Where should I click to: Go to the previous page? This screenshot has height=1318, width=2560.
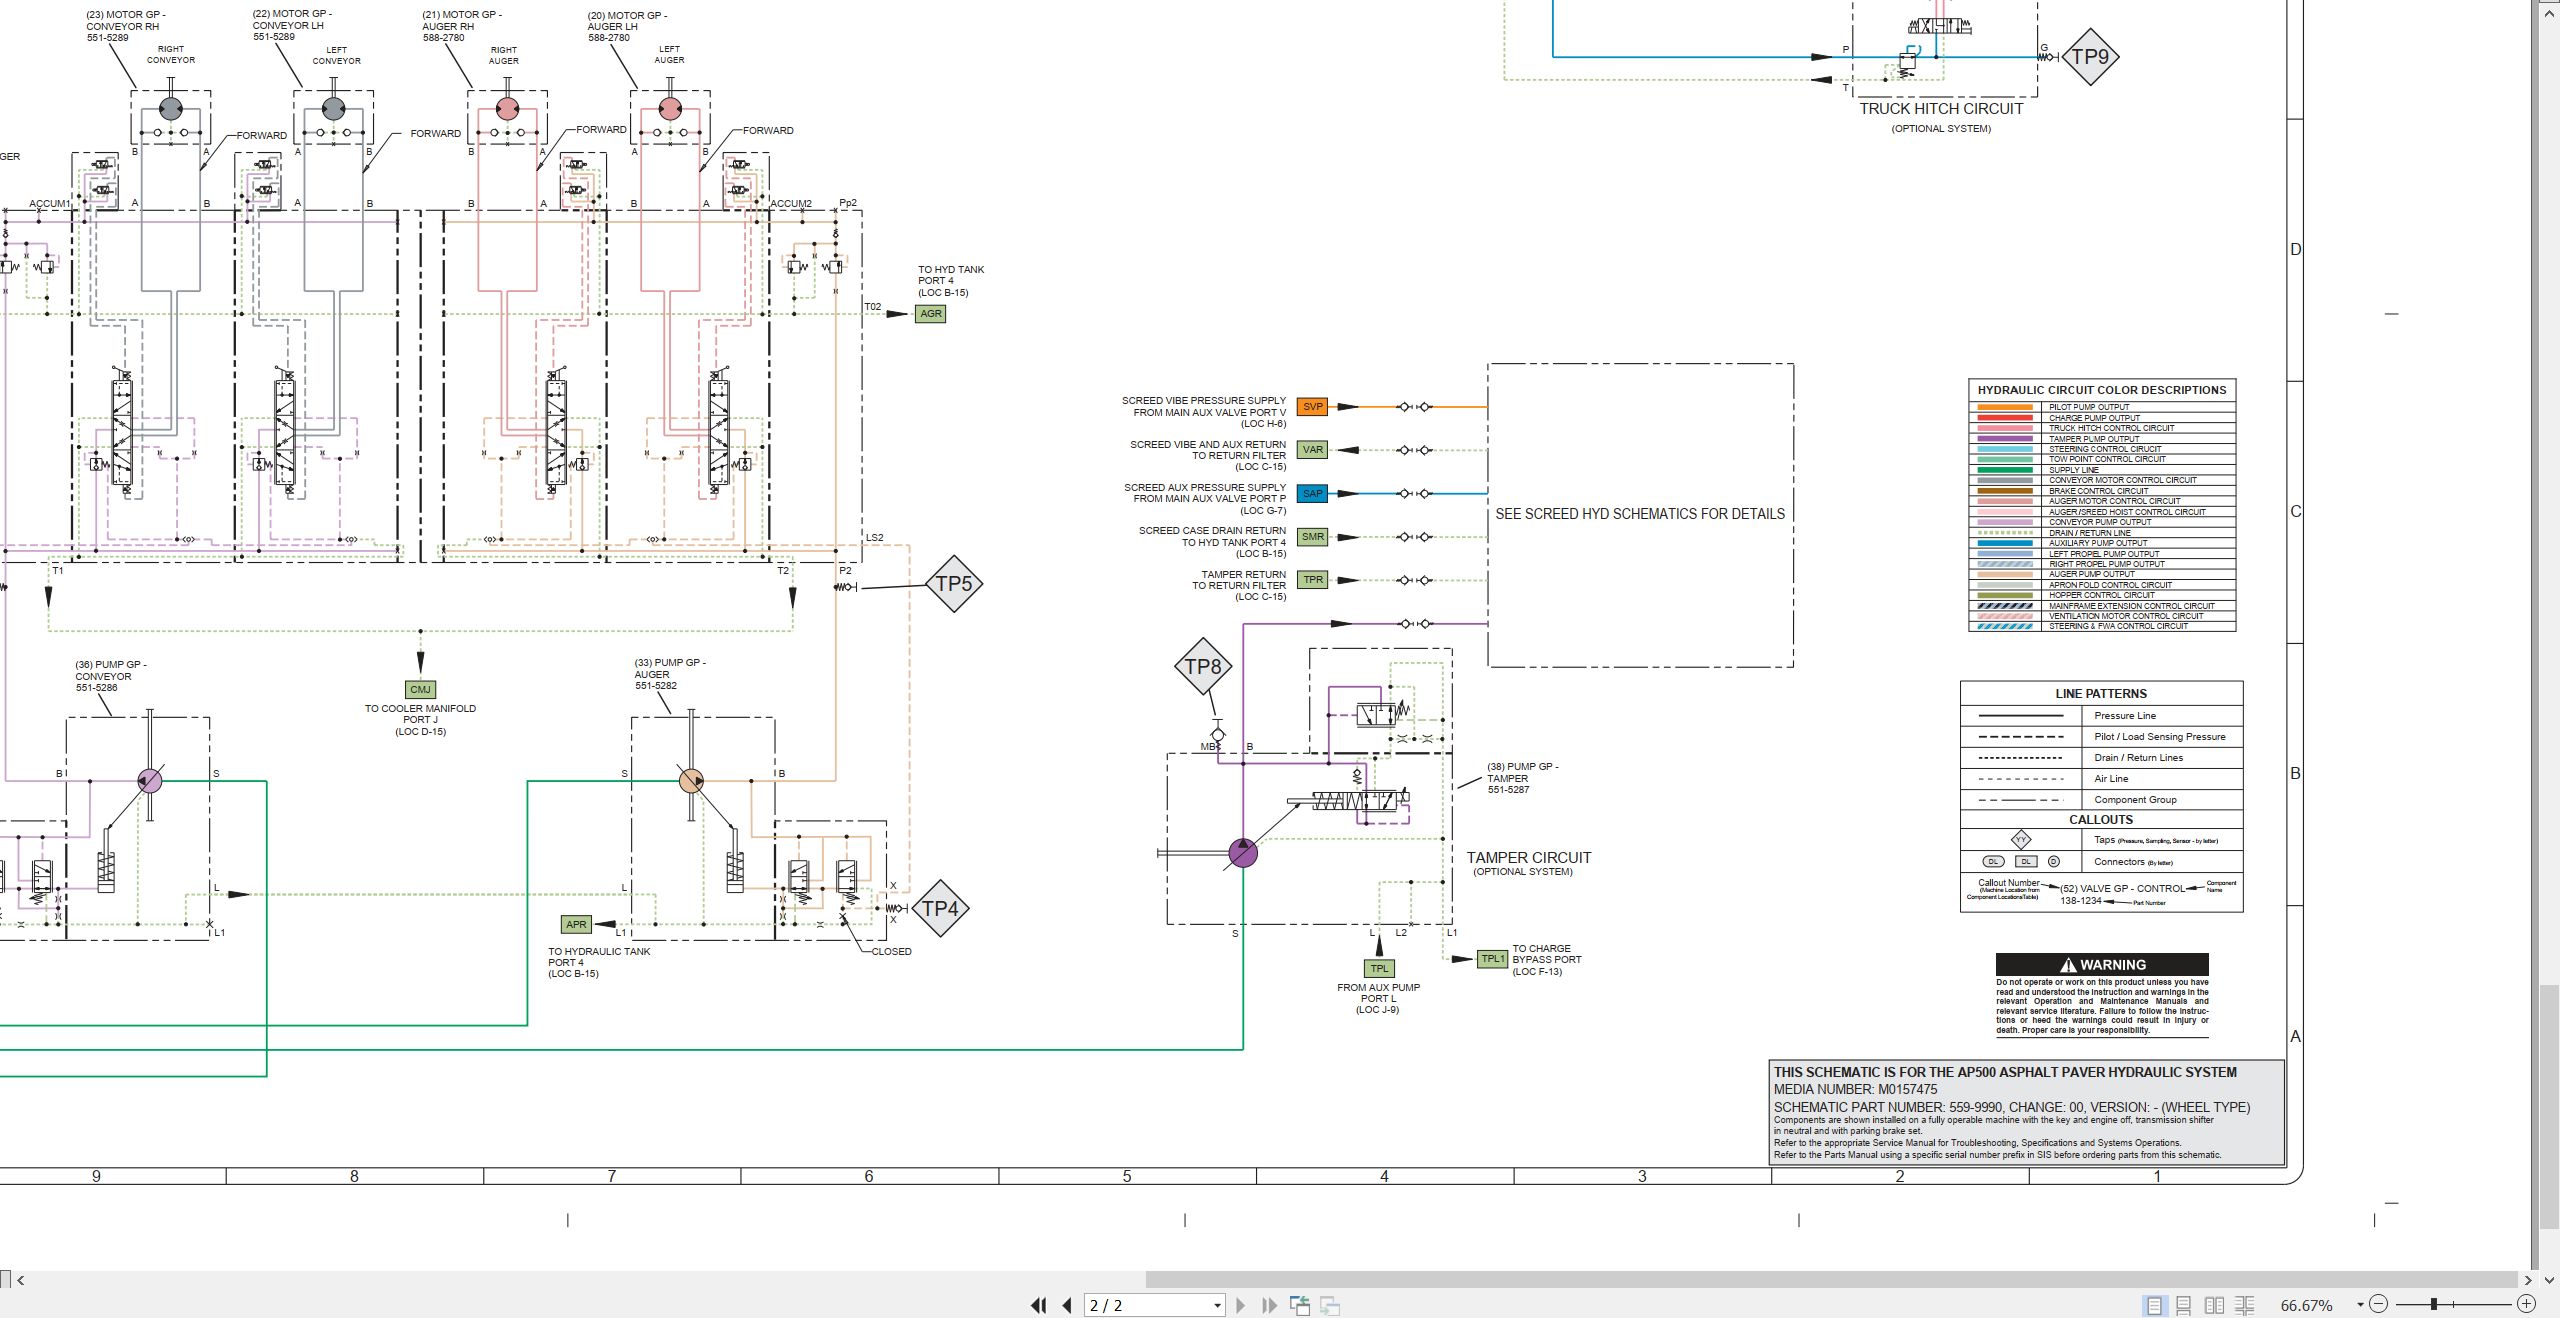1067,1305
